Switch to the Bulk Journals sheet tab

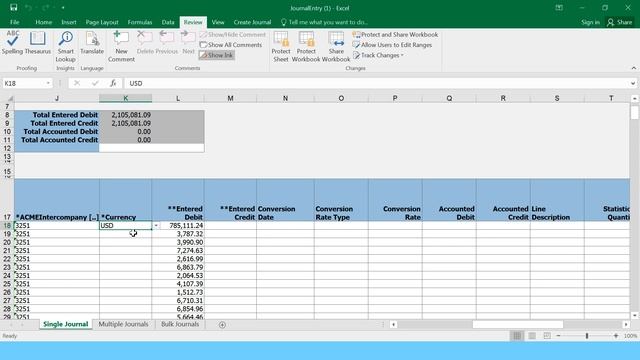[180, 324]
